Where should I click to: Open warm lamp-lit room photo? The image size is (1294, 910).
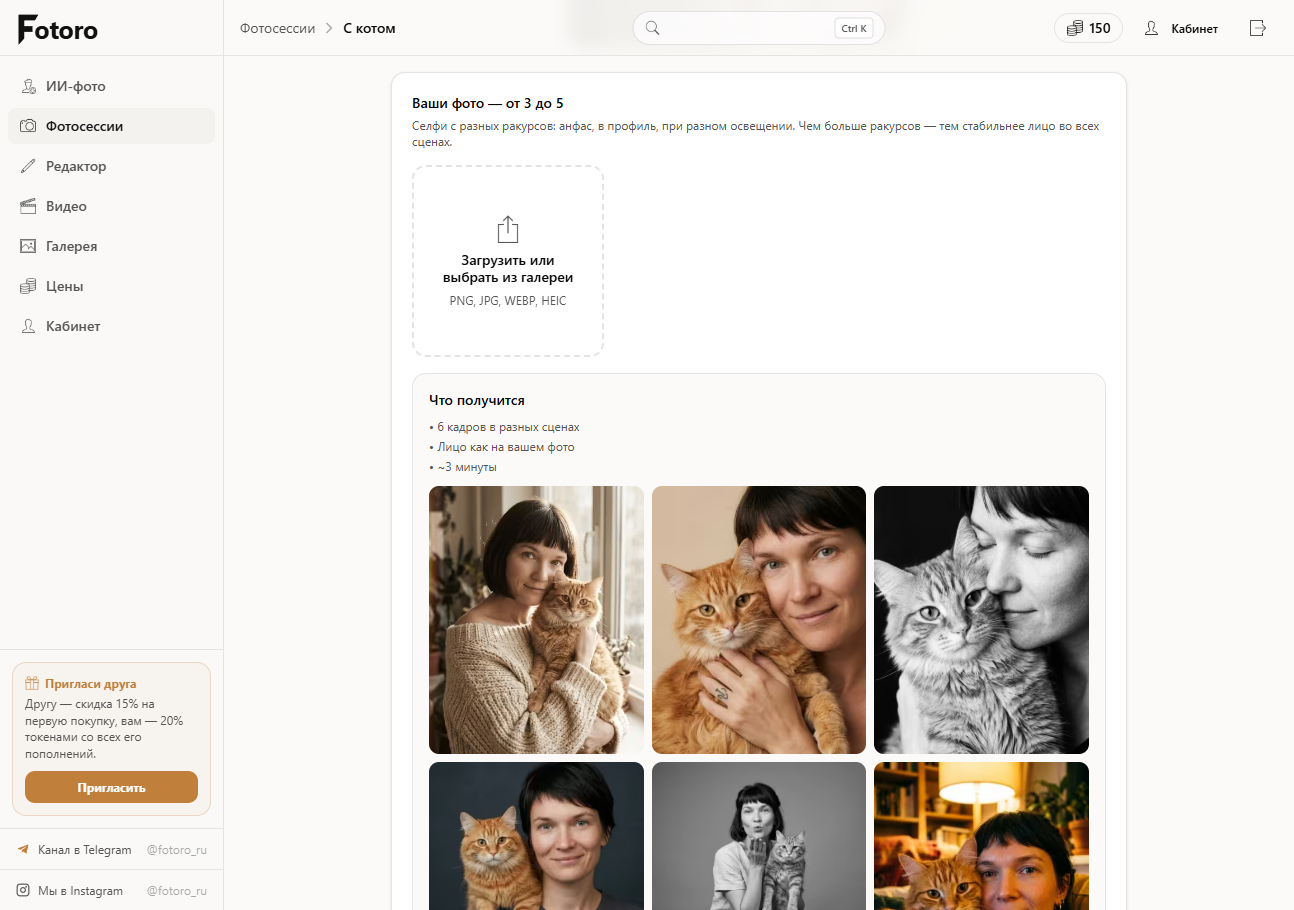[981, 836]
